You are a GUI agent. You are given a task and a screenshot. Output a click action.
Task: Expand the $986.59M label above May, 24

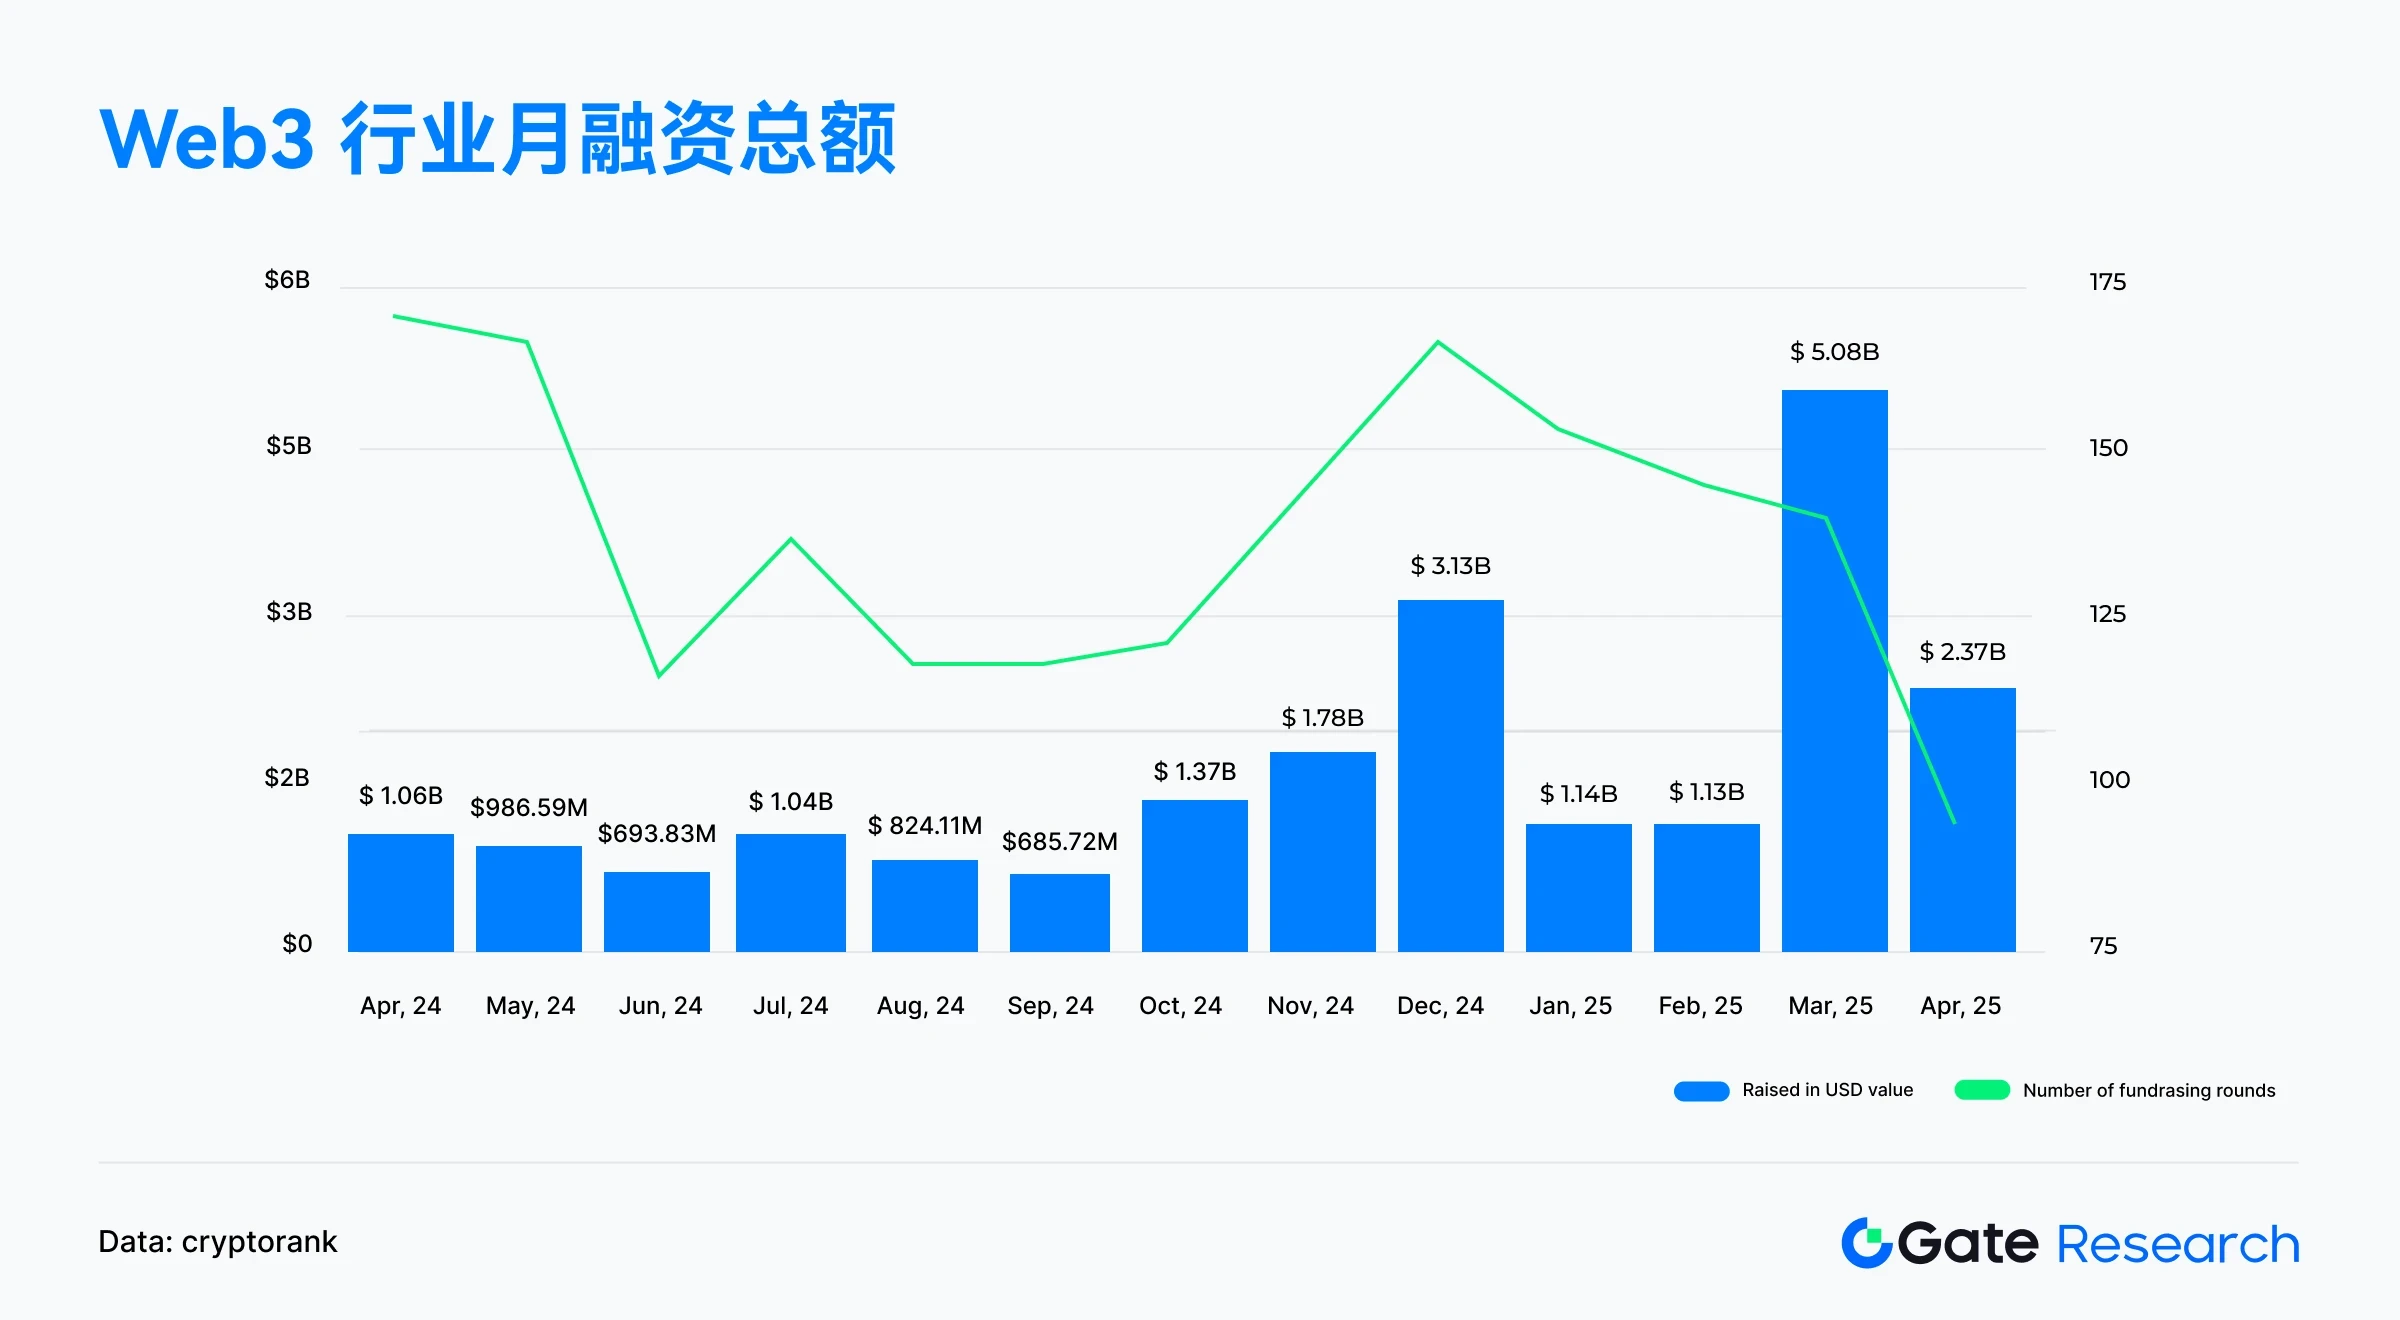tap(529, 807)
